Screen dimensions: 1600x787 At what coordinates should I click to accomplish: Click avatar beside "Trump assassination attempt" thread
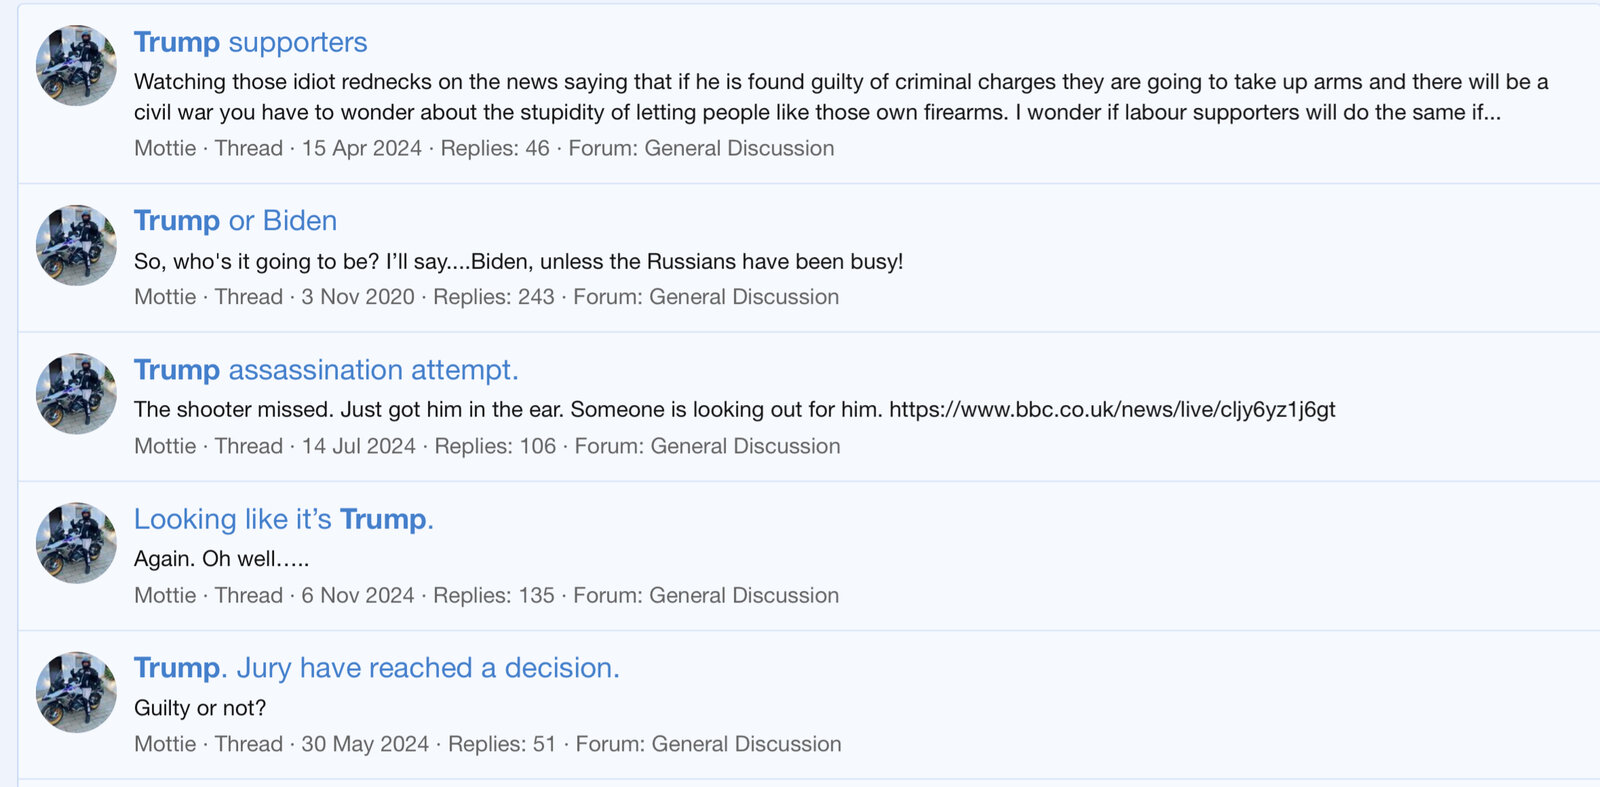pos(76,394)
